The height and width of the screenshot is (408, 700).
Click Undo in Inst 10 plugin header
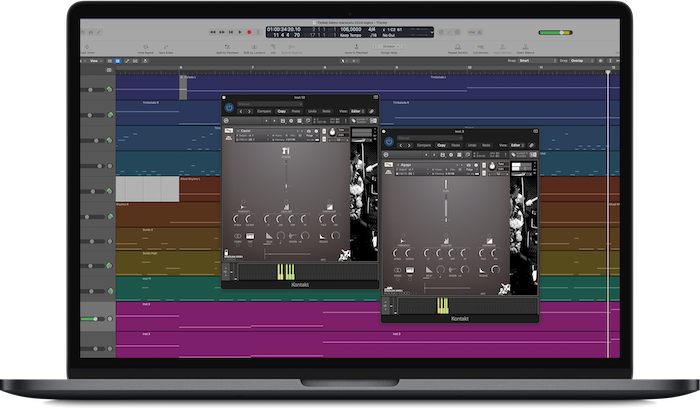pyautogui.click(x=311, y=111)
